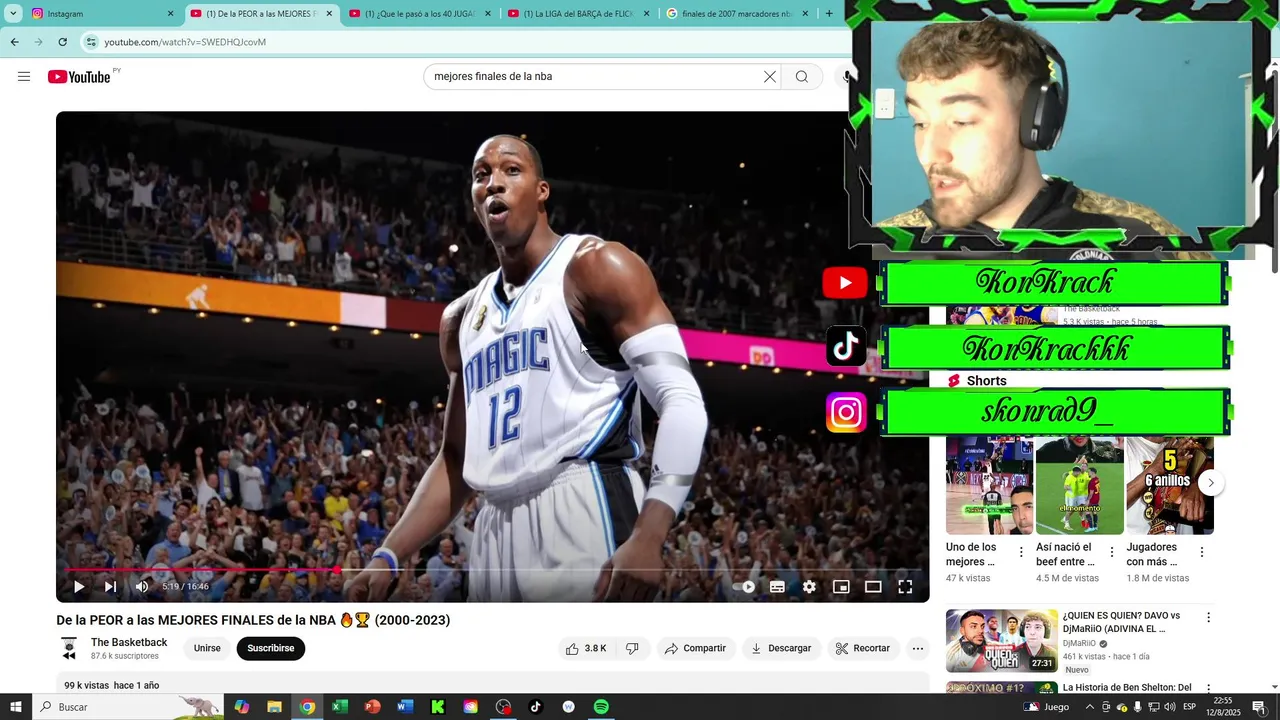This screenshot has height=720, width=1280.
Task: Clear the search box text
Action: [x=770, y=77]
